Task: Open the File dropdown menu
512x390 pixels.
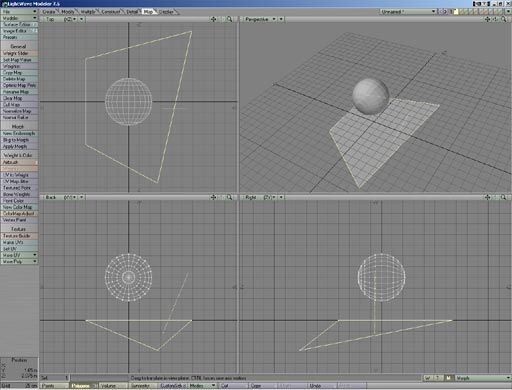Action: point(19,12)
